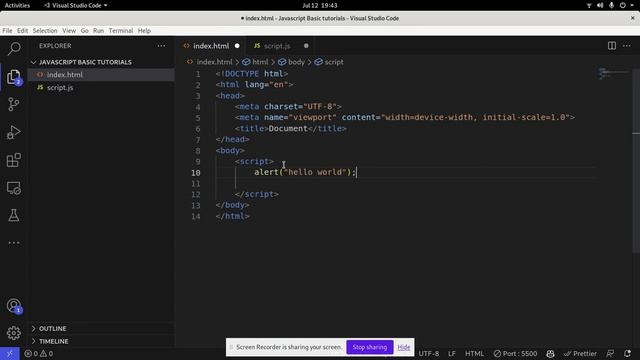This screenshot has width=640, height=360.
Task: Open the Explorer view icon
Action: [x=14, y=77]
